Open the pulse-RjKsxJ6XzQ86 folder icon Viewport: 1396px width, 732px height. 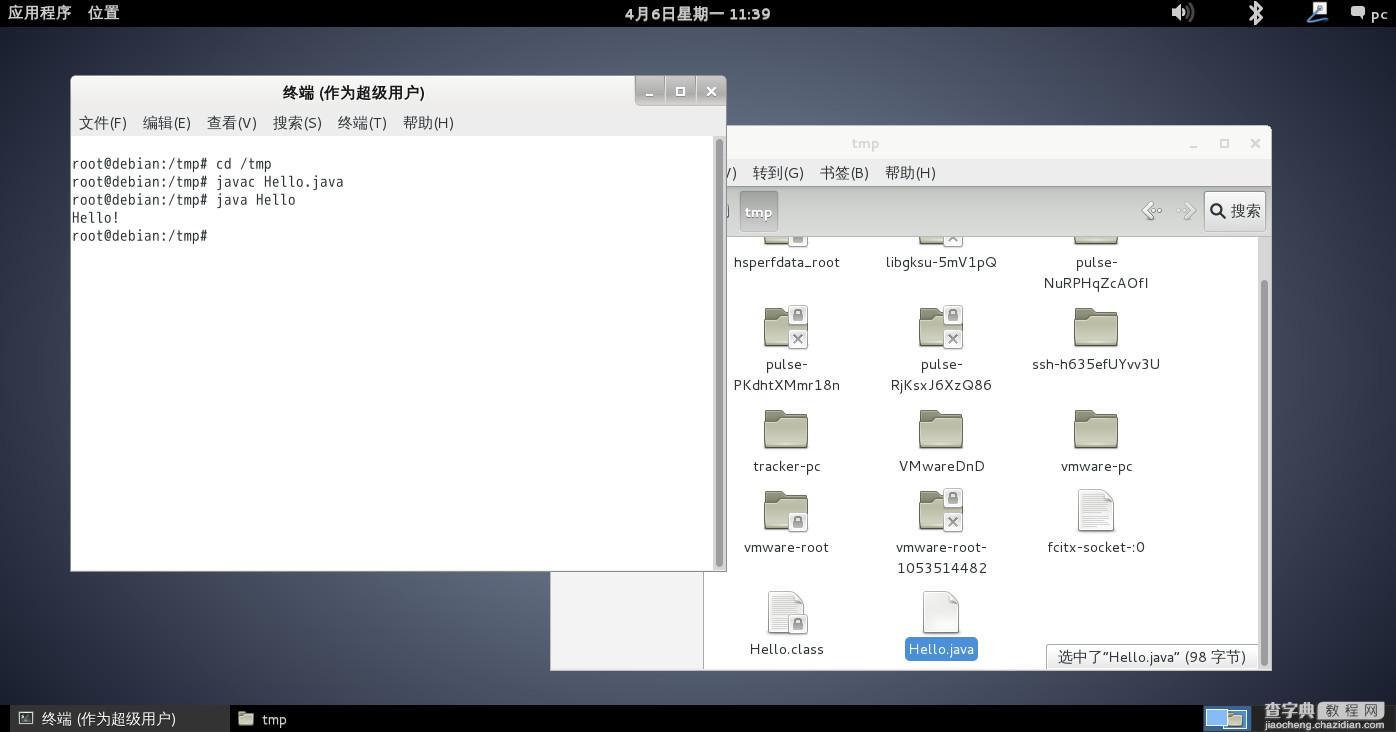[941, 327]
